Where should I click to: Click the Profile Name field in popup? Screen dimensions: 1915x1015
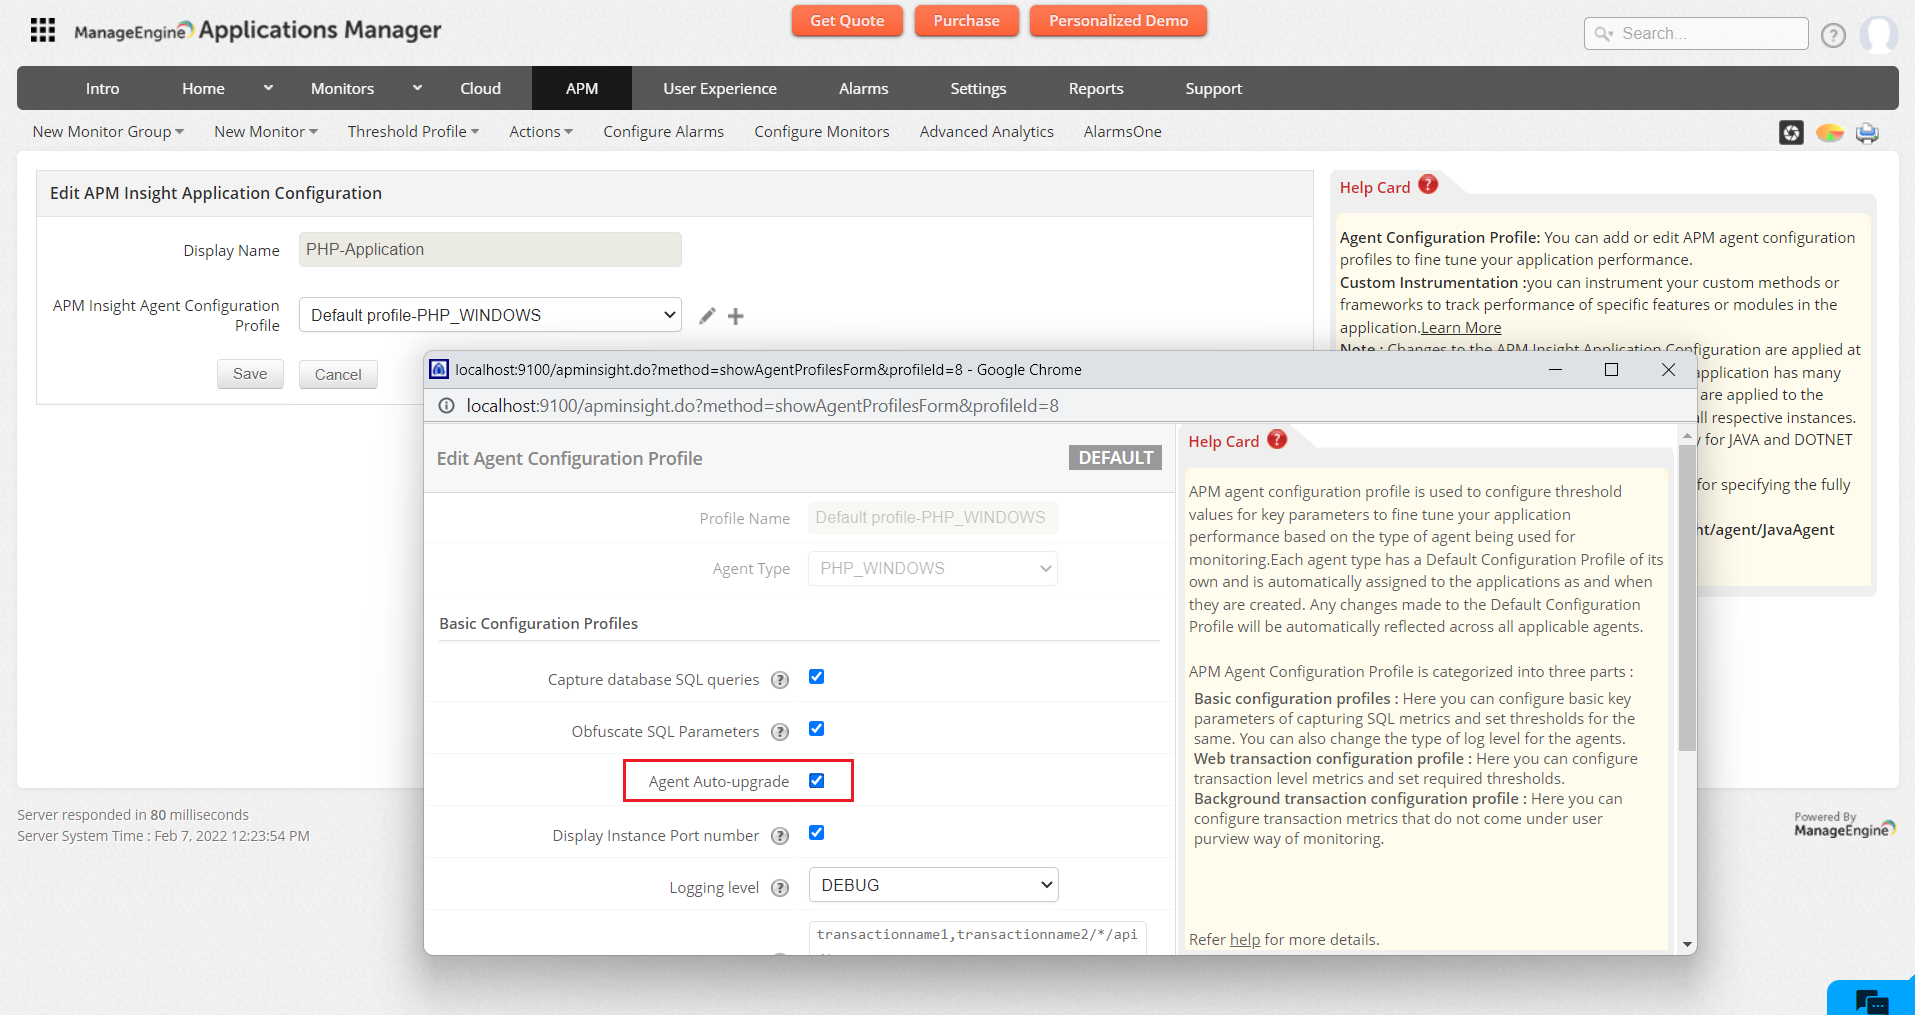[933, 518]
